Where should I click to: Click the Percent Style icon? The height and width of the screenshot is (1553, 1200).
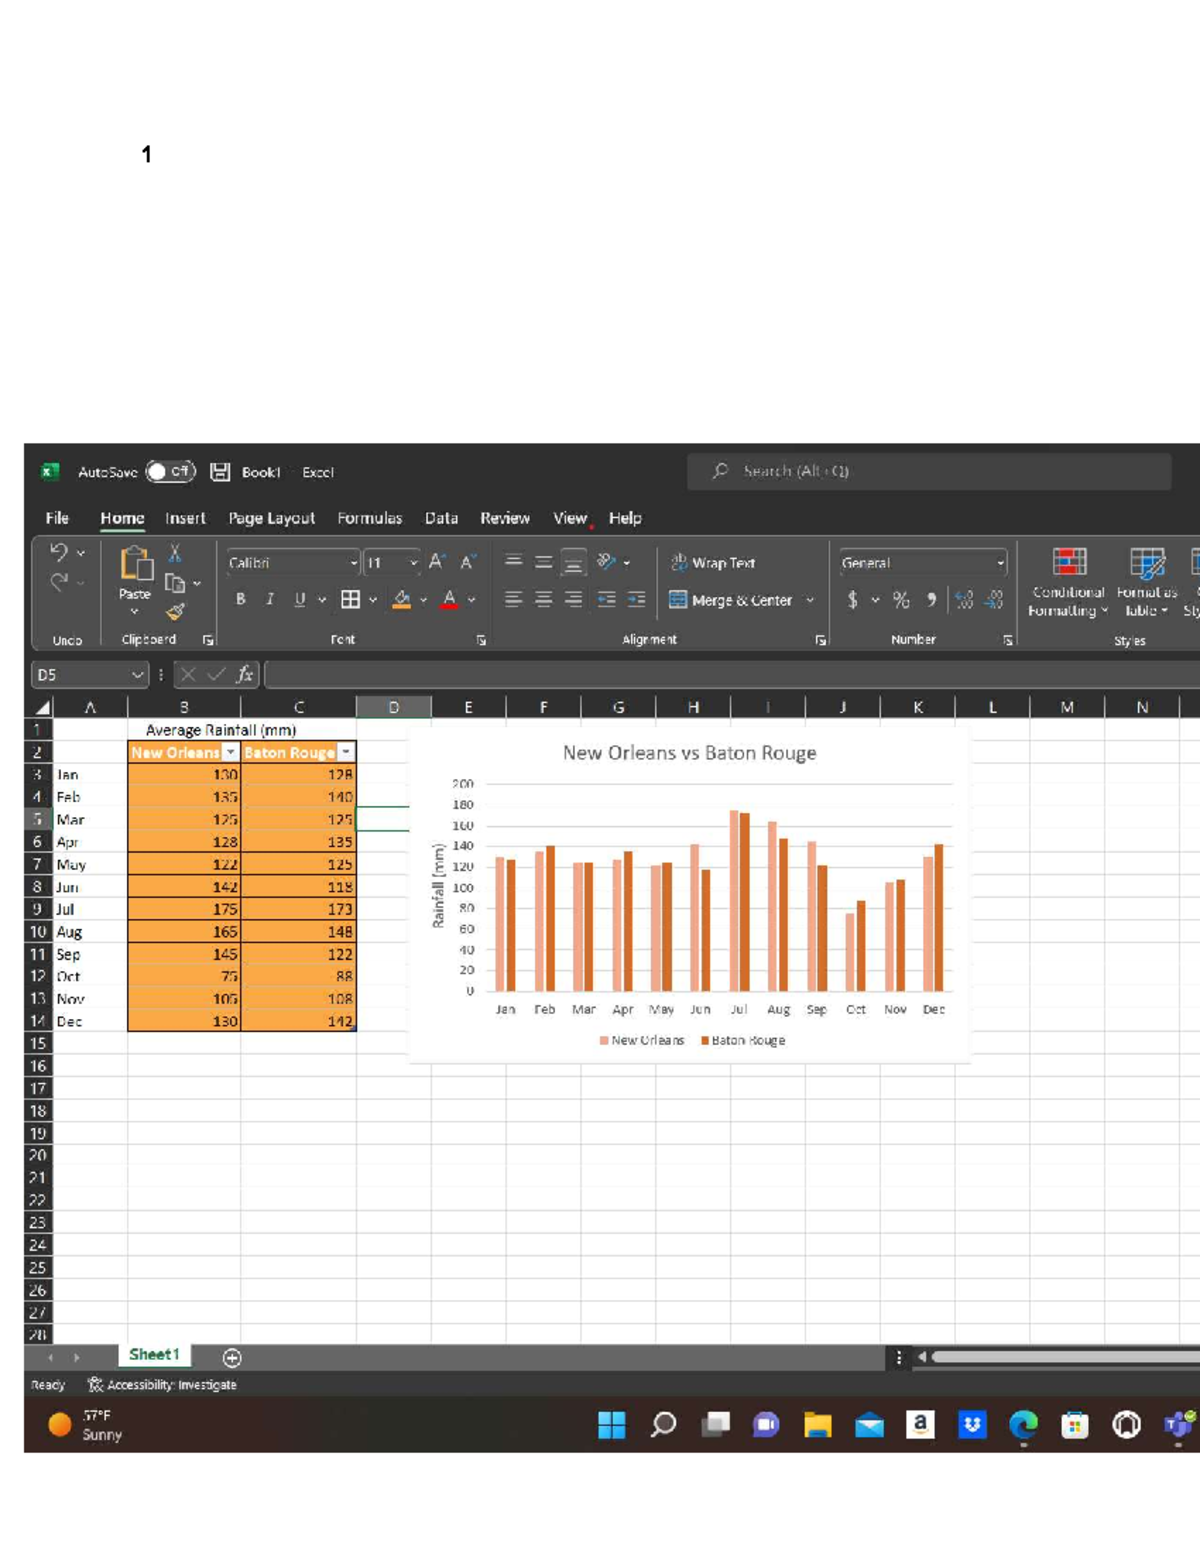point(901,600)
